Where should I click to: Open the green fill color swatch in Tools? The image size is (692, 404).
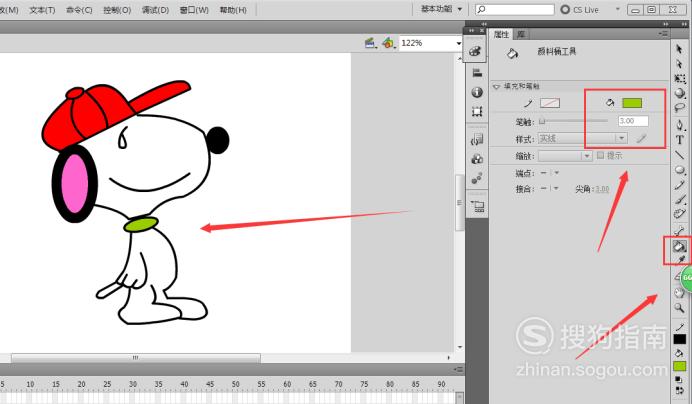[x=680, y=366]
